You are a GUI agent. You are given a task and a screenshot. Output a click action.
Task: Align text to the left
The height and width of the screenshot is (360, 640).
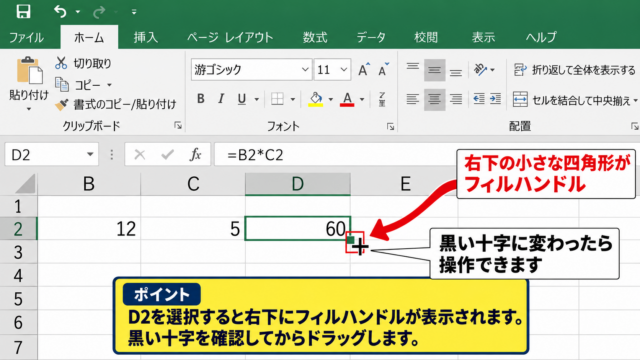[413, 99]
